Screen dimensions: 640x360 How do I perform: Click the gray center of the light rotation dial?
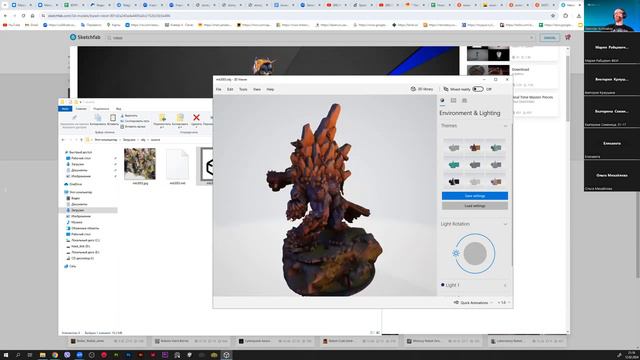tap(475, 253)
